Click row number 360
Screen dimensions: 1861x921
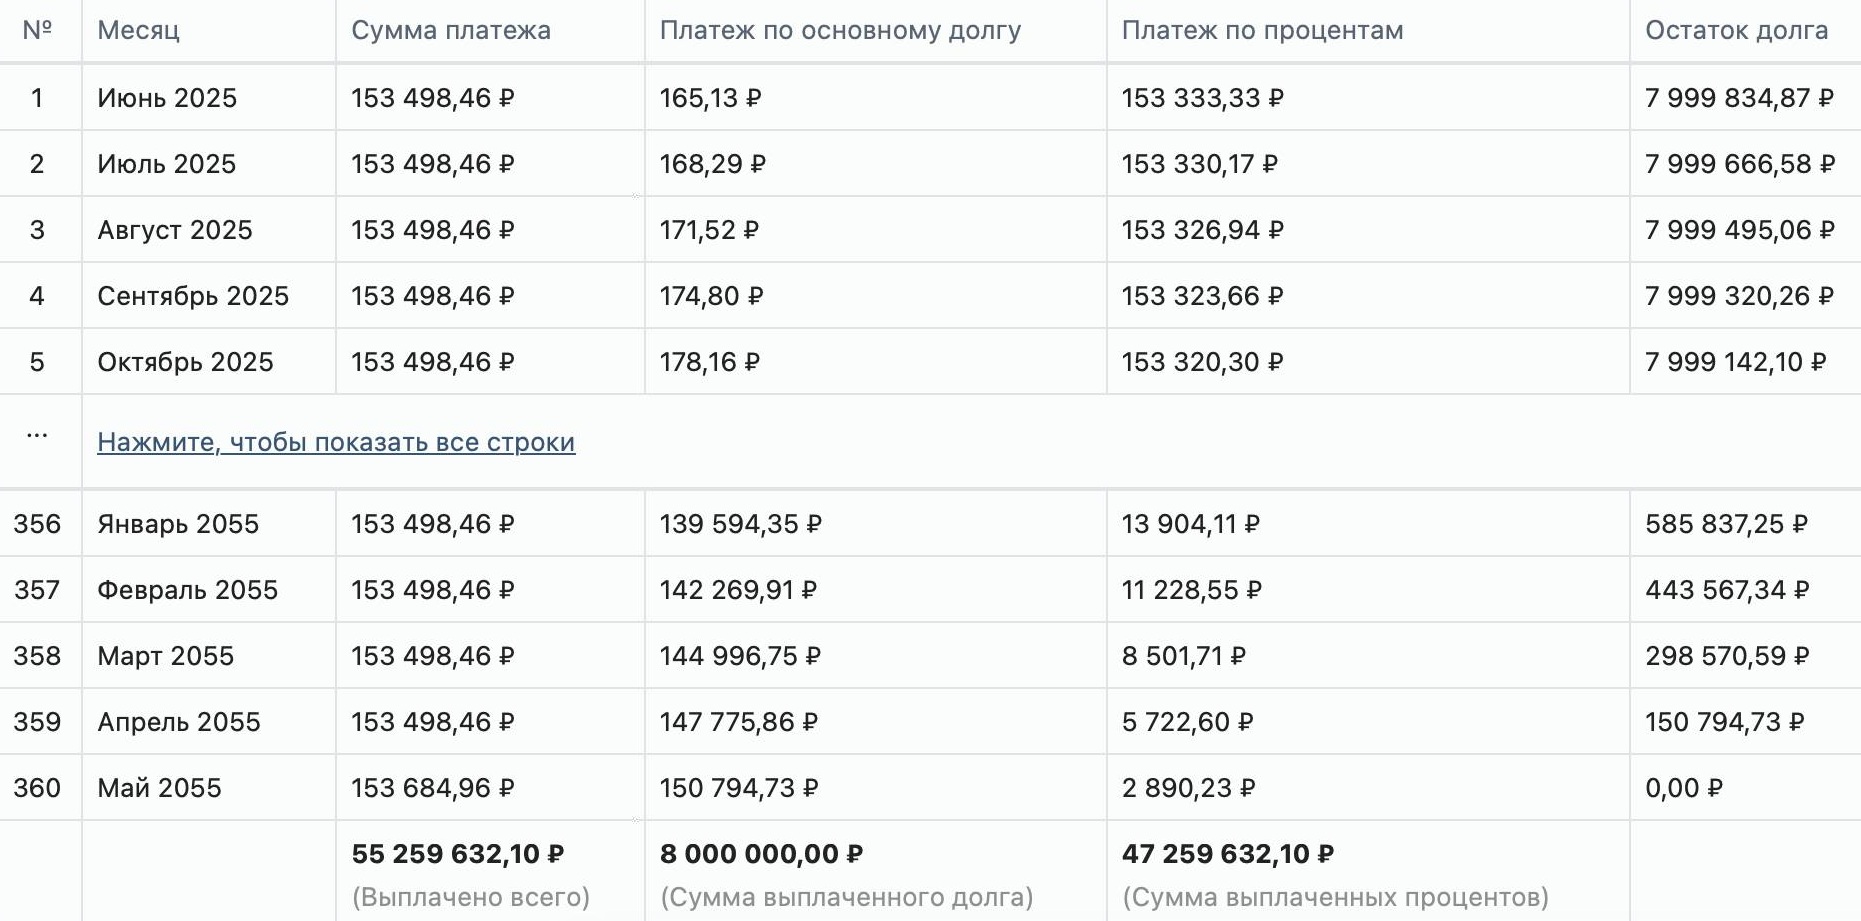pyautogui.click(x=37, y=788)
